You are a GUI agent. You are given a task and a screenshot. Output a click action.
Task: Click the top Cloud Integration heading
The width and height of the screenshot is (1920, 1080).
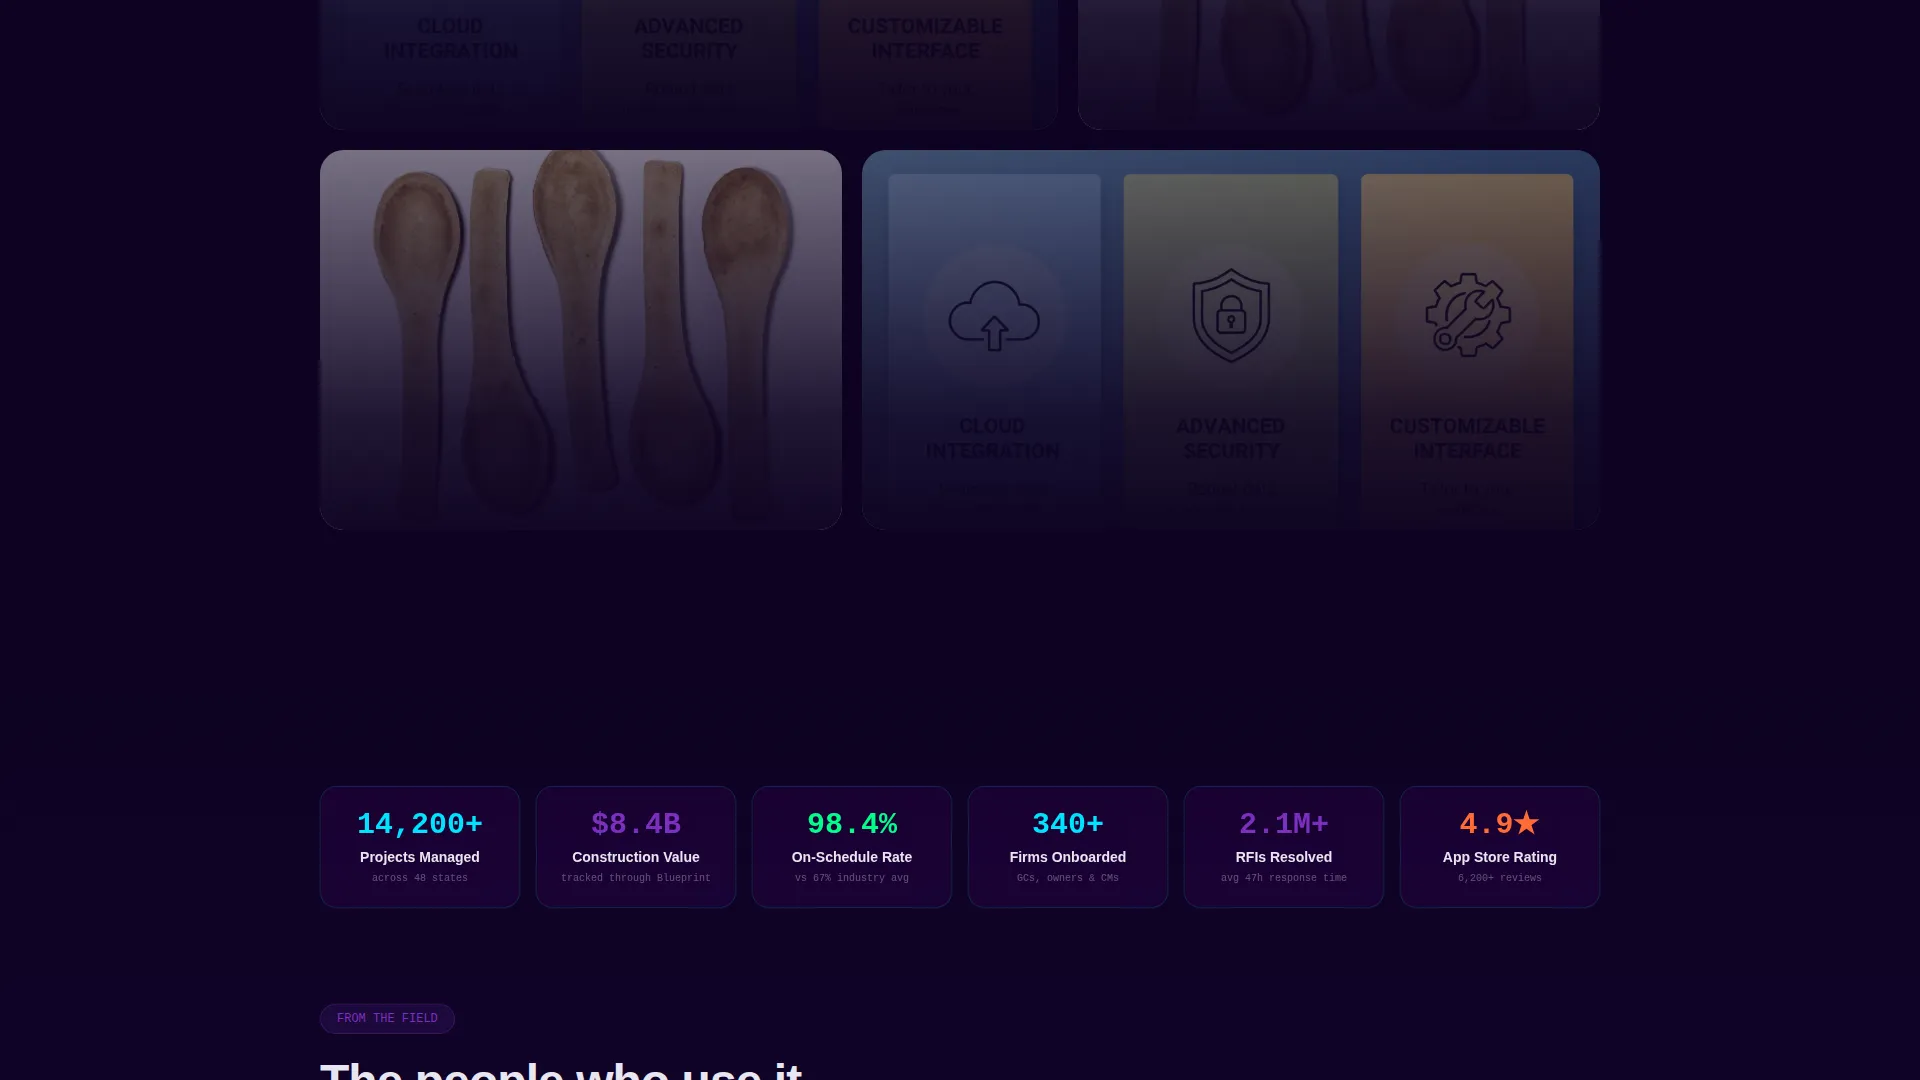point(451,38)
